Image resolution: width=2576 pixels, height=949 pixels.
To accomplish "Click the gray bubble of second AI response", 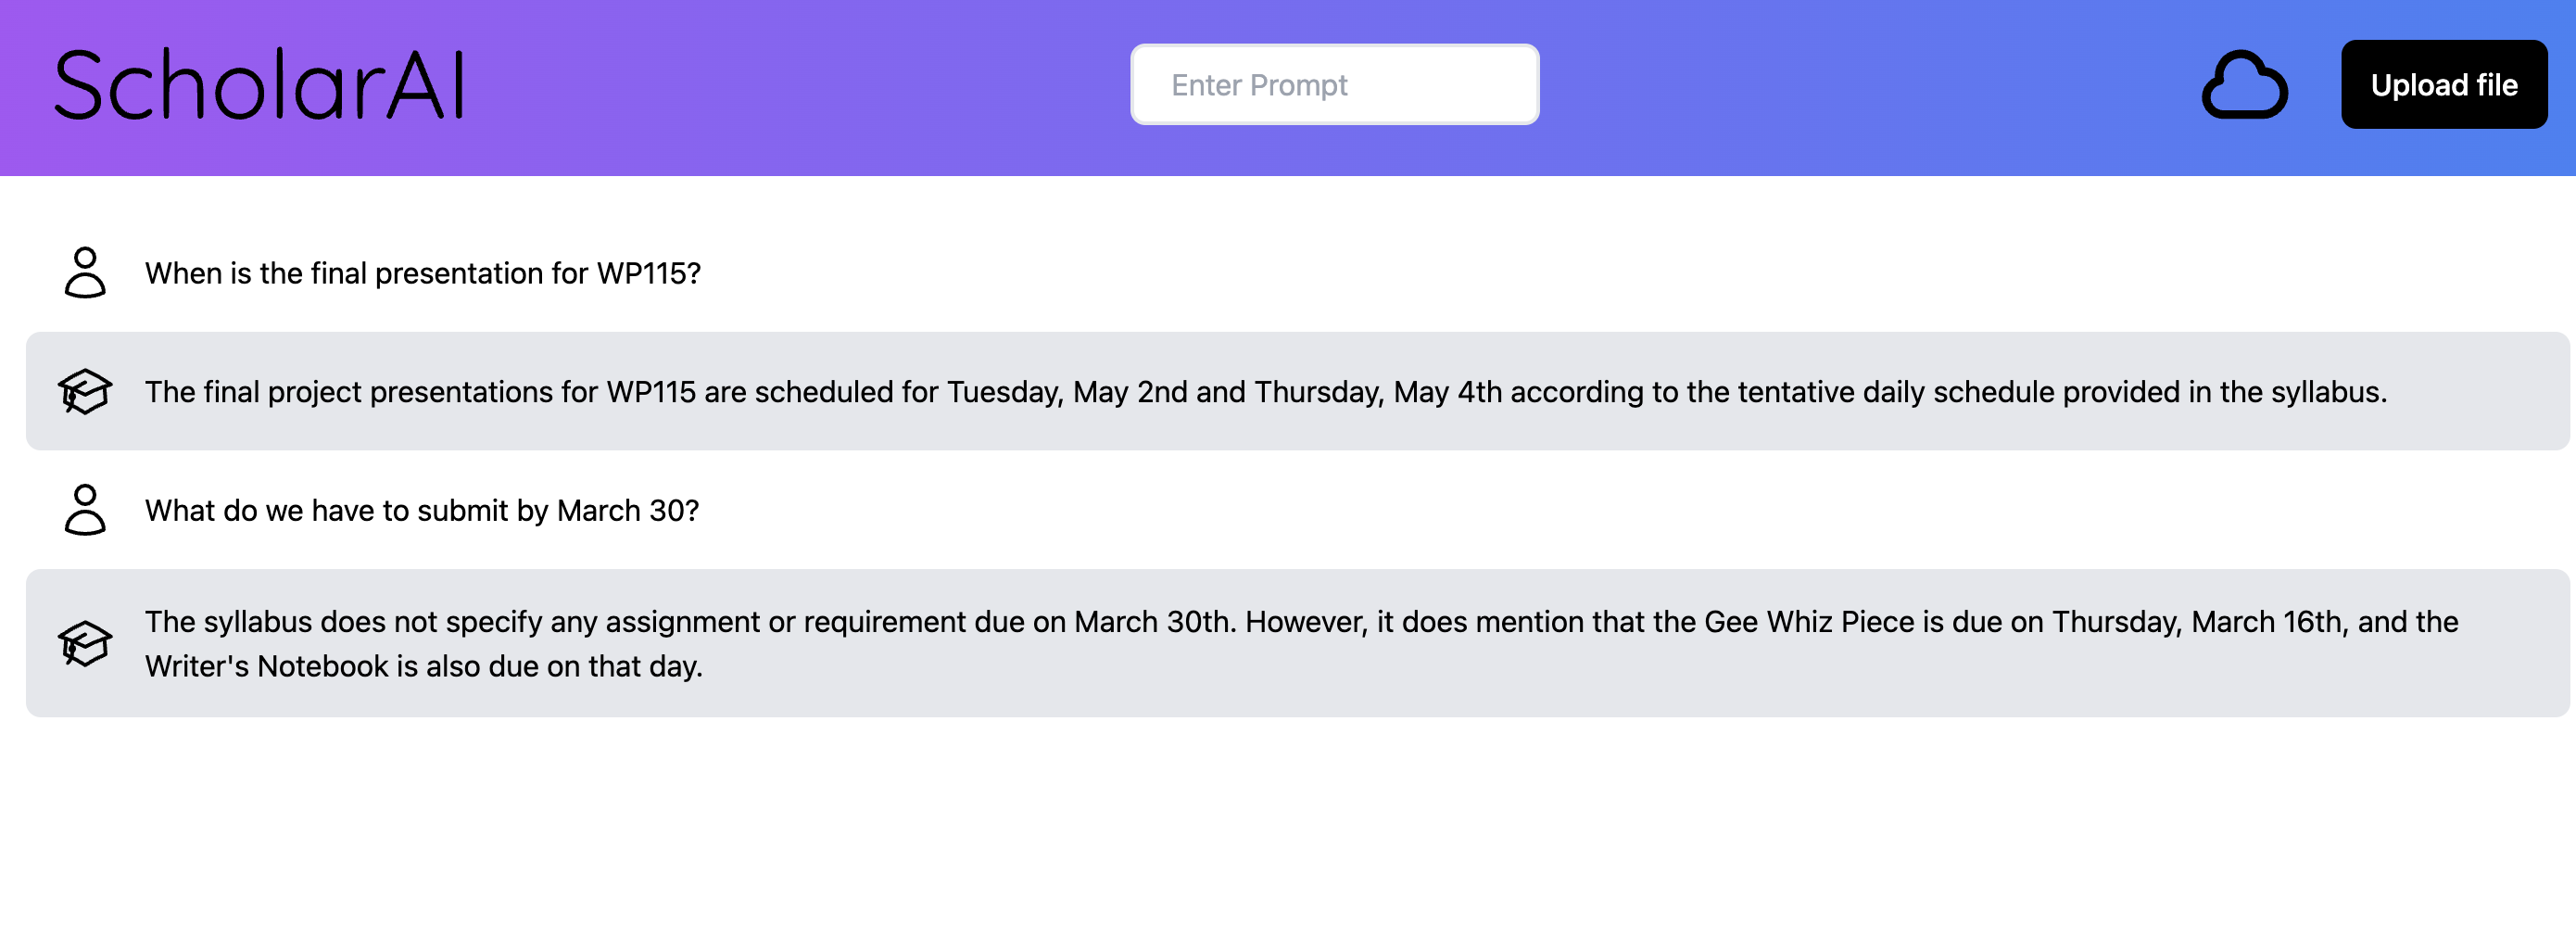I will point(1297,643).
